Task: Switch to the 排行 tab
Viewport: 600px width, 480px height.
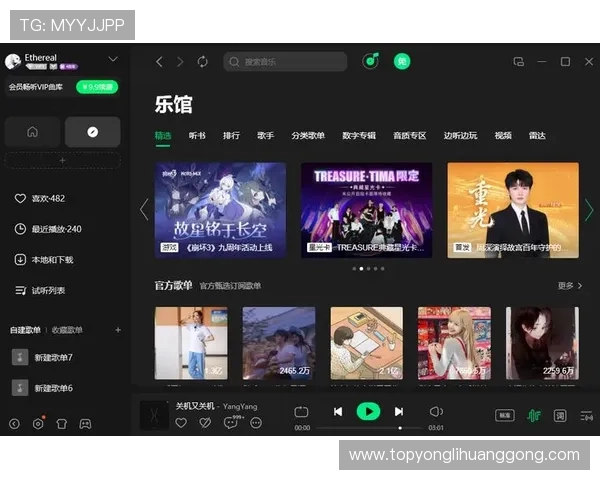Action: click(x=232, y=136)
